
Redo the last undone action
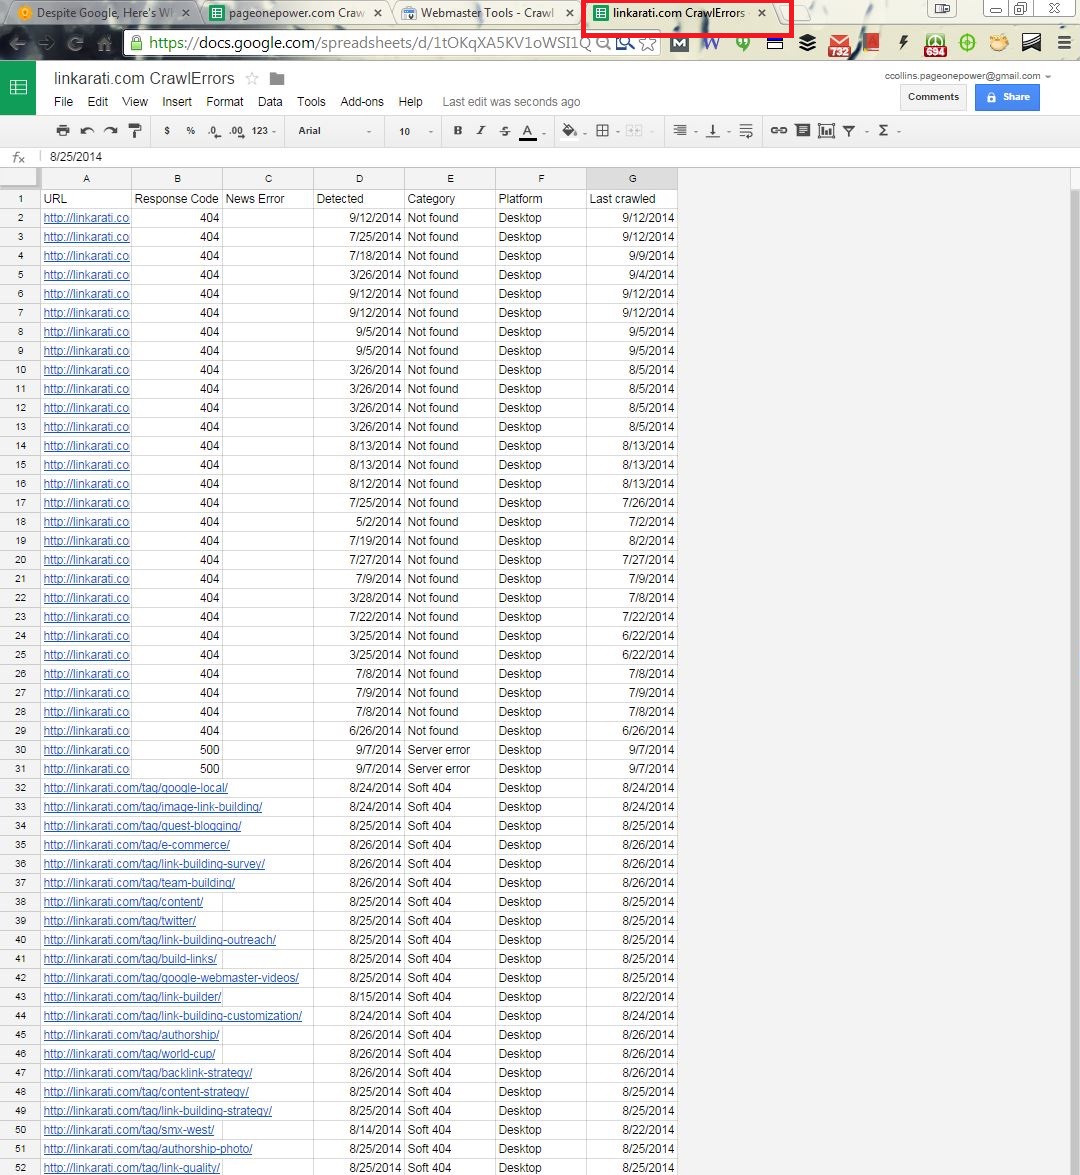[x=111, y=130]
